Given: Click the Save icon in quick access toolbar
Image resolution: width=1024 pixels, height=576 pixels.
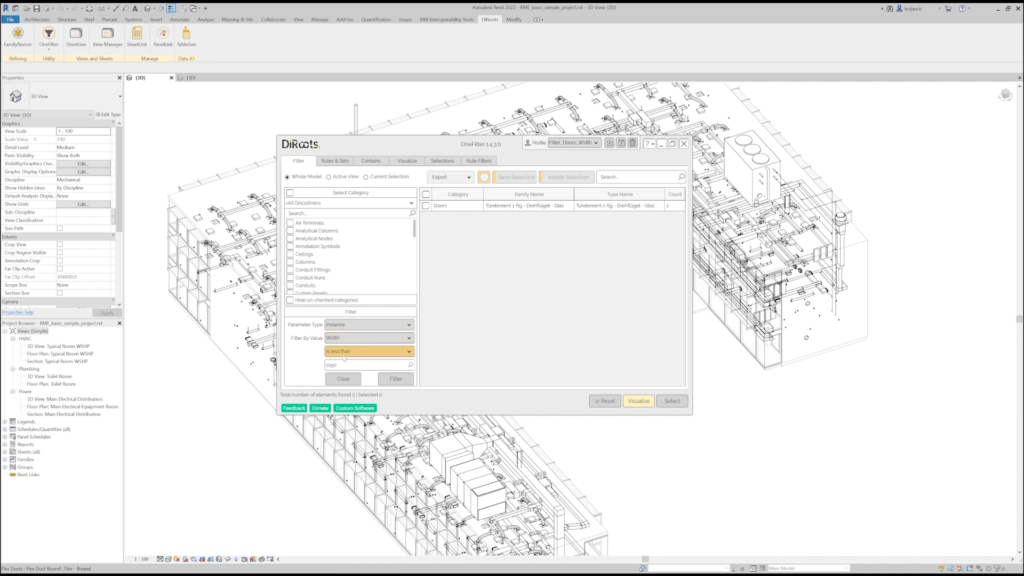Looking at the screenshot, I should tap(36, 8).
